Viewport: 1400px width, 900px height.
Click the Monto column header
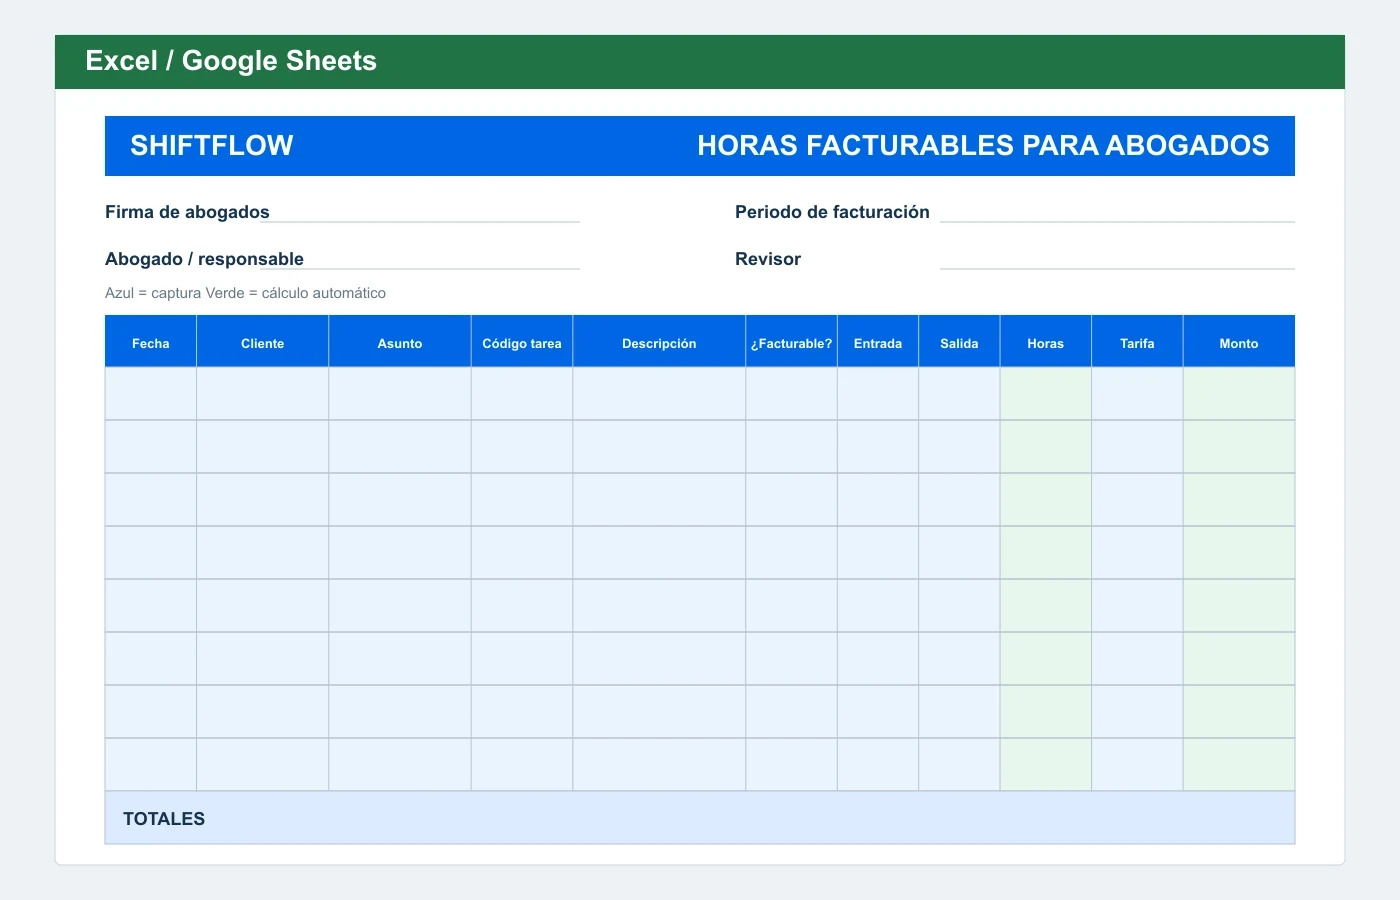coord(1239,343)
